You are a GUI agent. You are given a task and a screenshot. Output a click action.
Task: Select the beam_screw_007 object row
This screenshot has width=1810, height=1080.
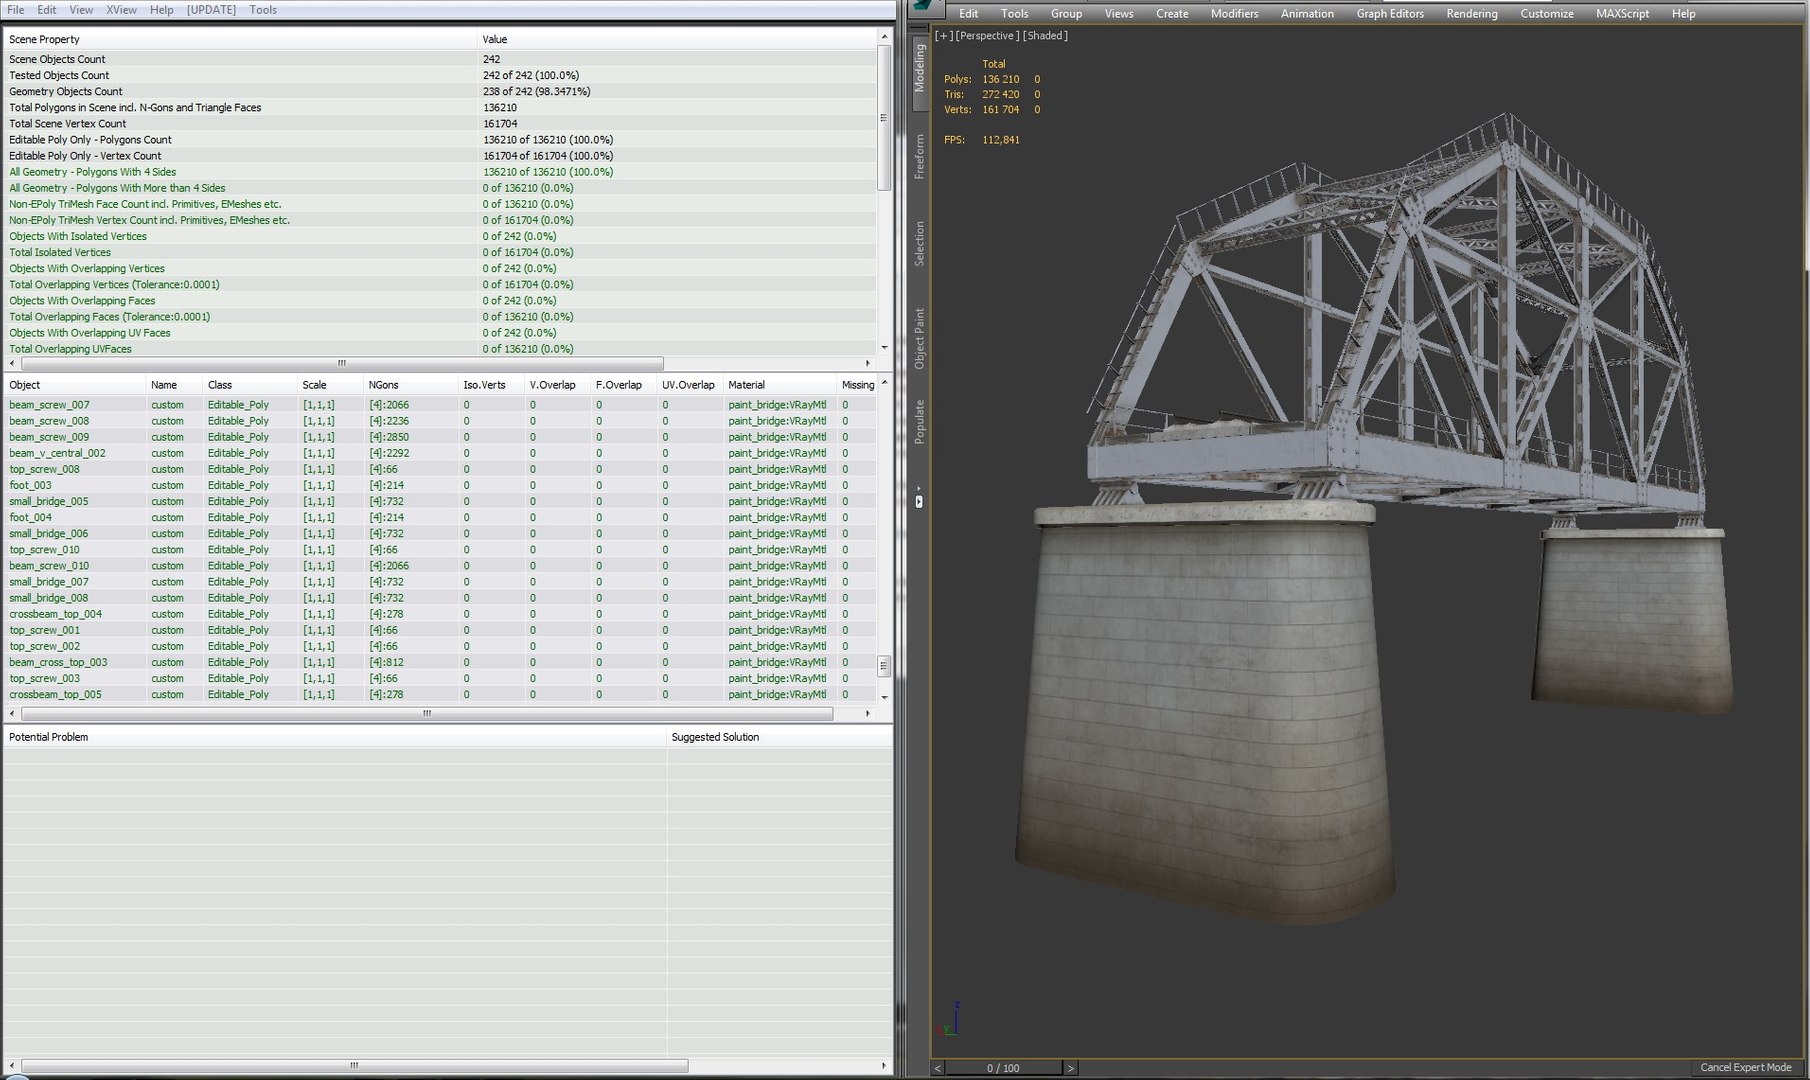pyautogui.click(x=440, y=405)
